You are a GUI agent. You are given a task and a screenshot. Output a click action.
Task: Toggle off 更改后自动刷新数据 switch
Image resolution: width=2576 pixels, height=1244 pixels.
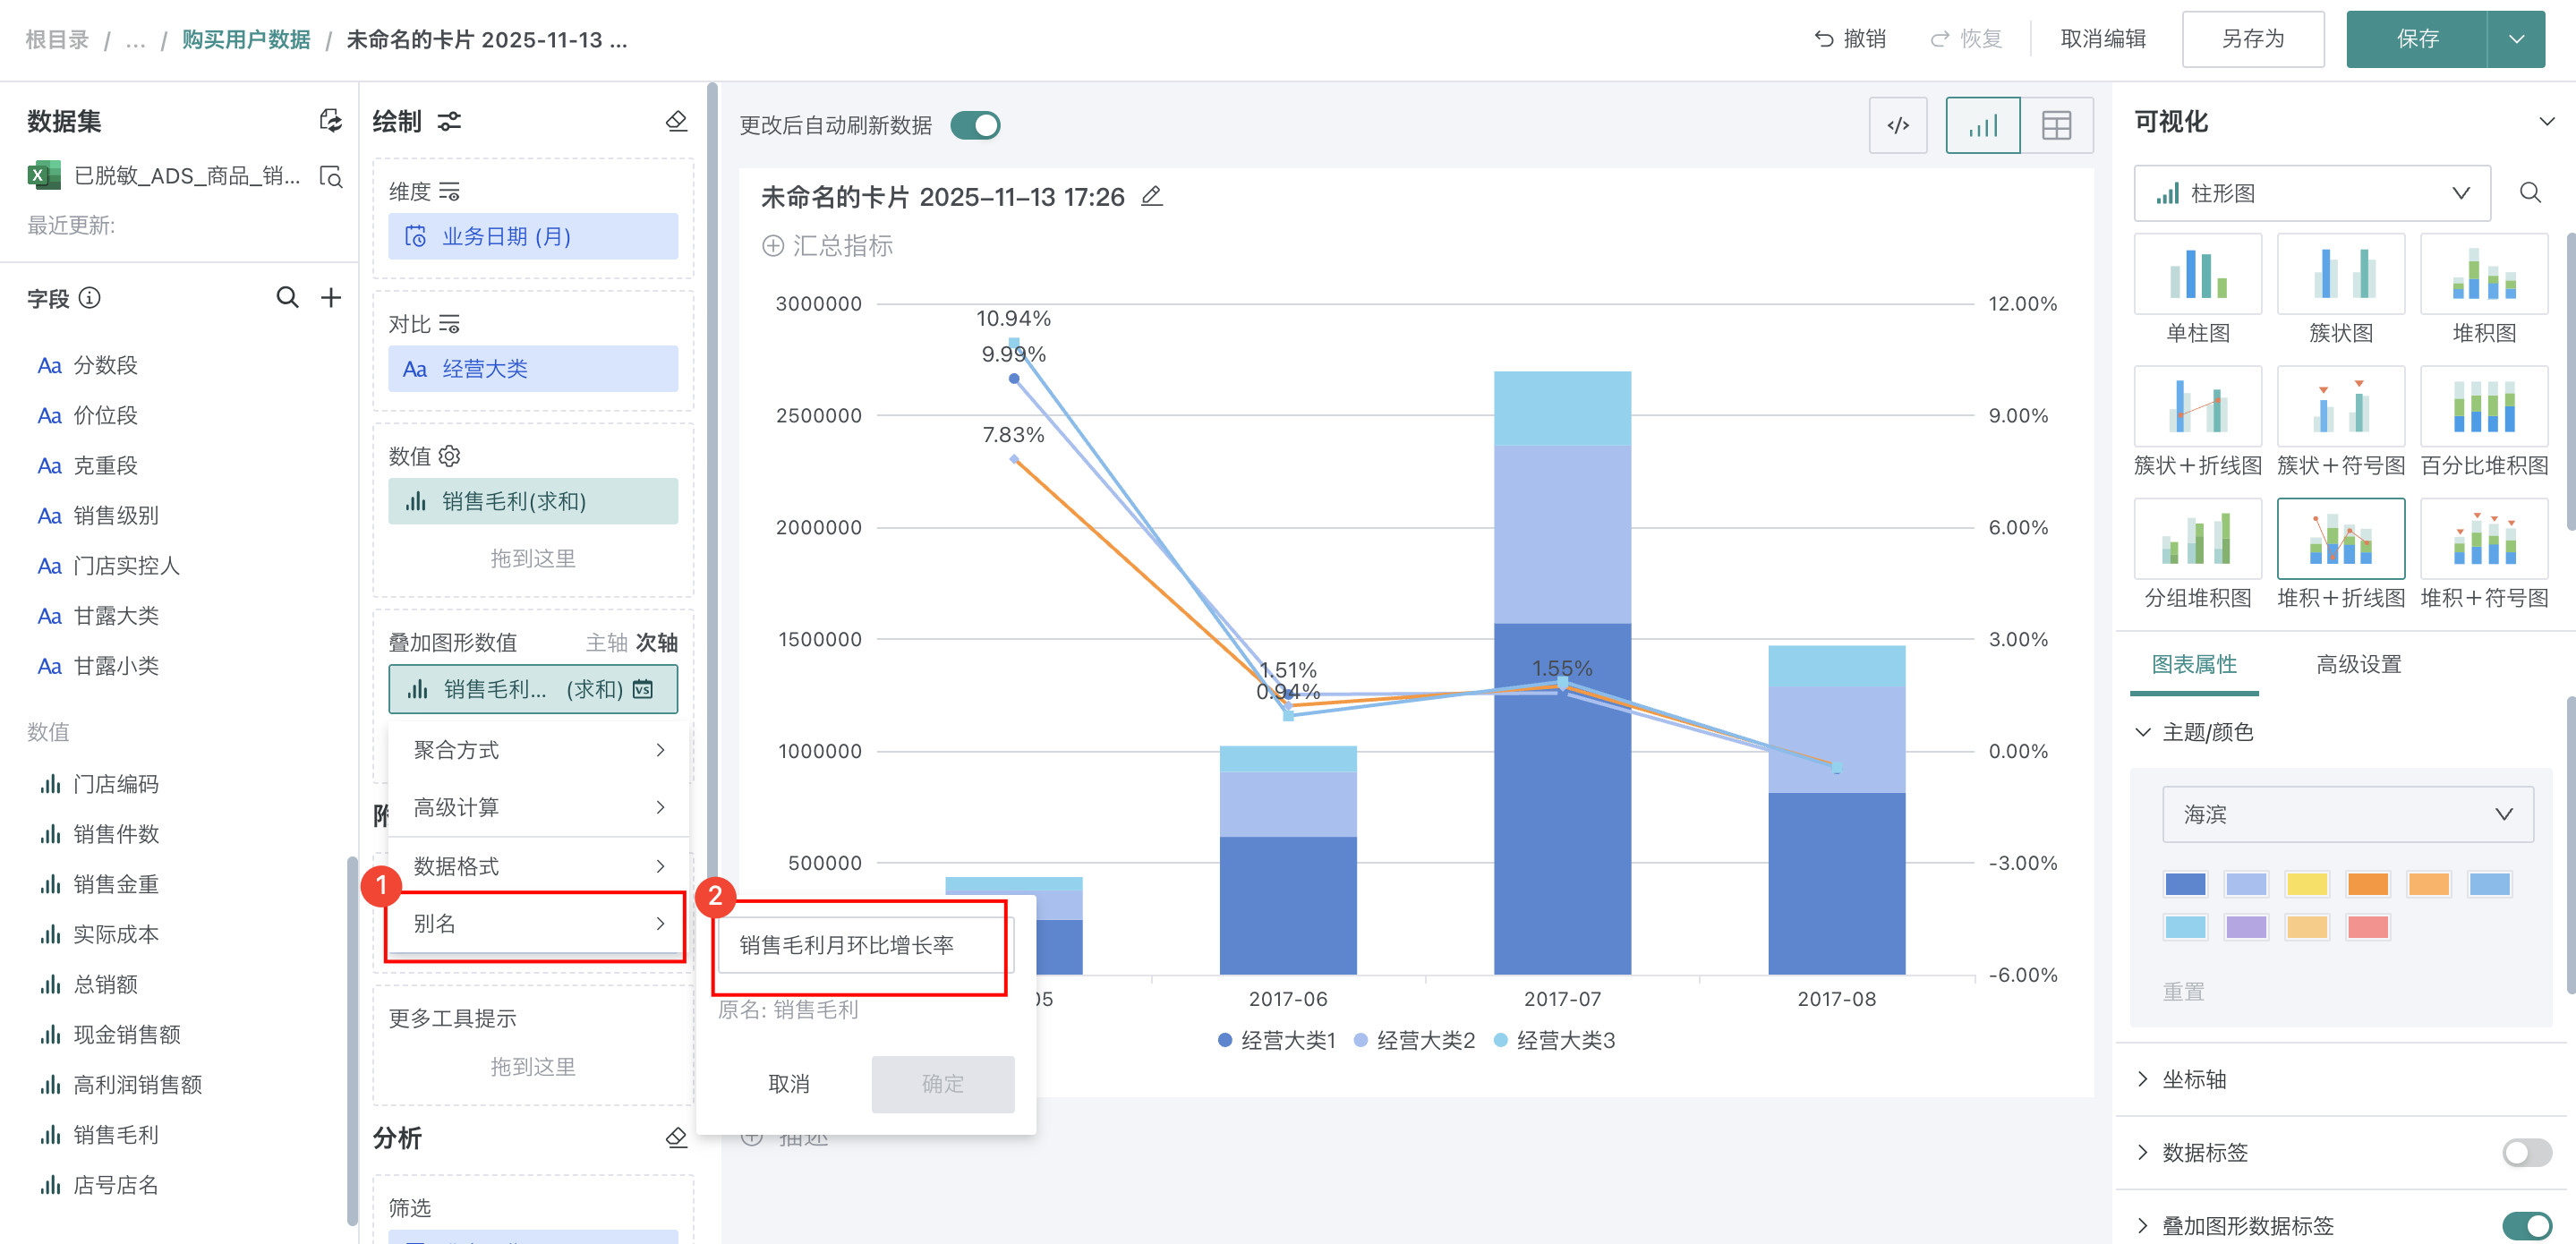point(975,125)
